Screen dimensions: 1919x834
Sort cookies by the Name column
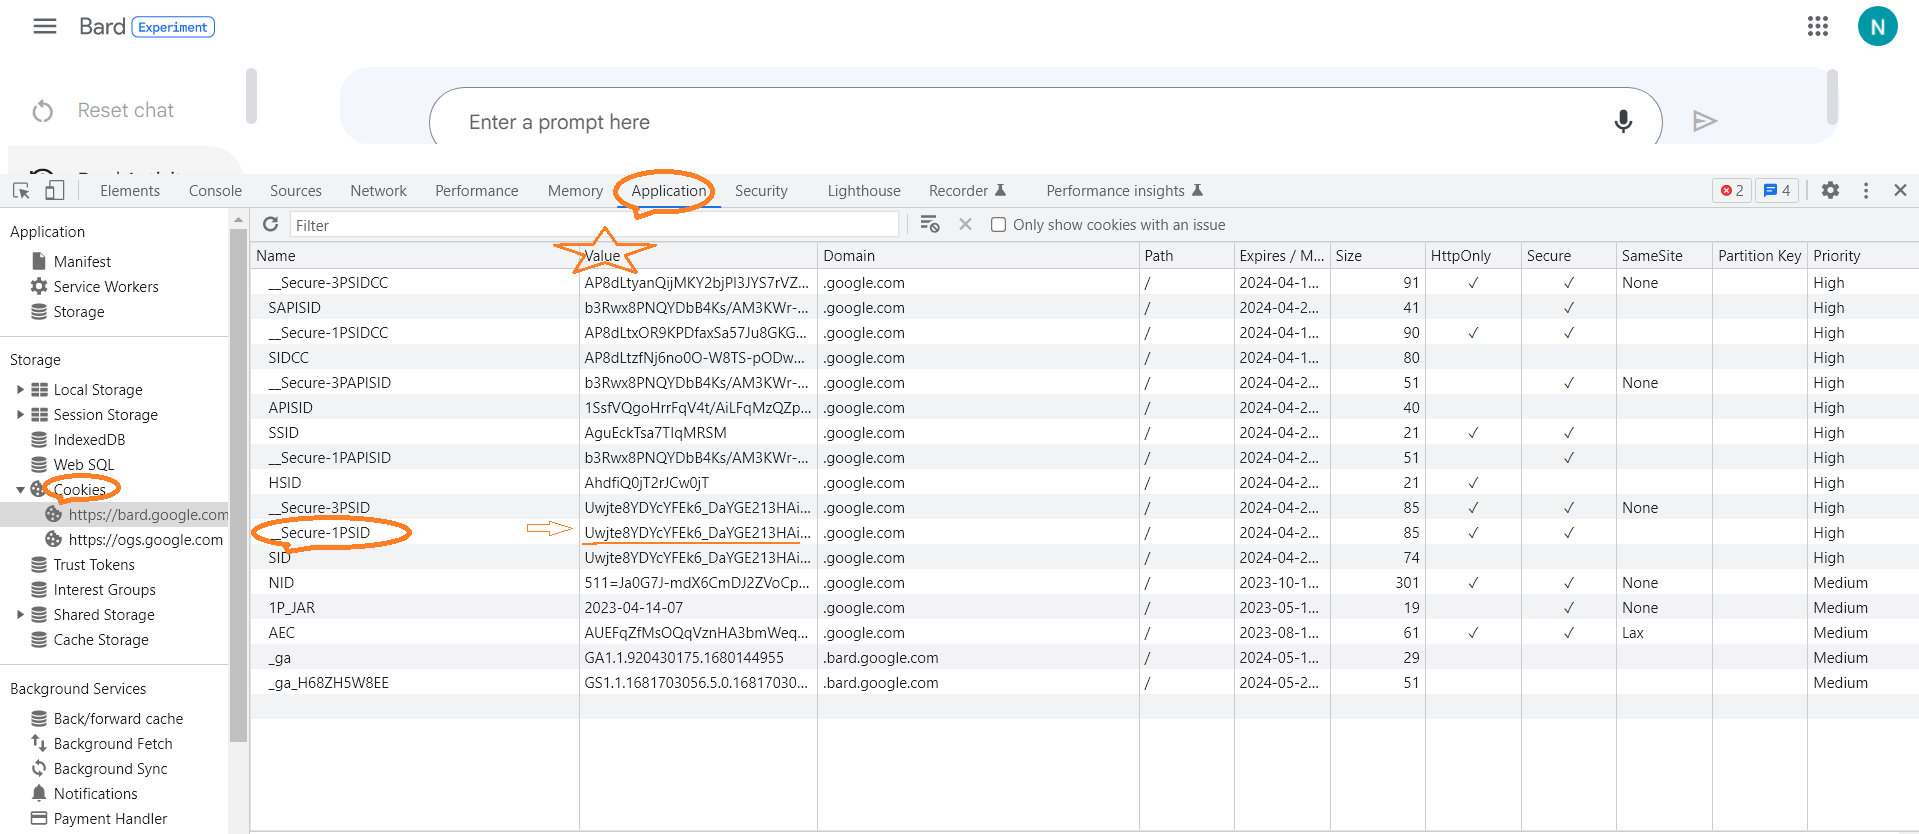[414, 255]
